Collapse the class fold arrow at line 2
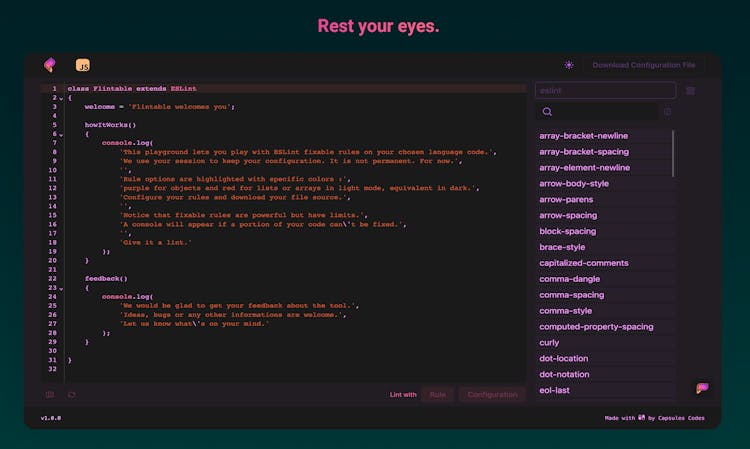Image resolution: width=750 pixels, height=449 pixels. pos(60,98)
